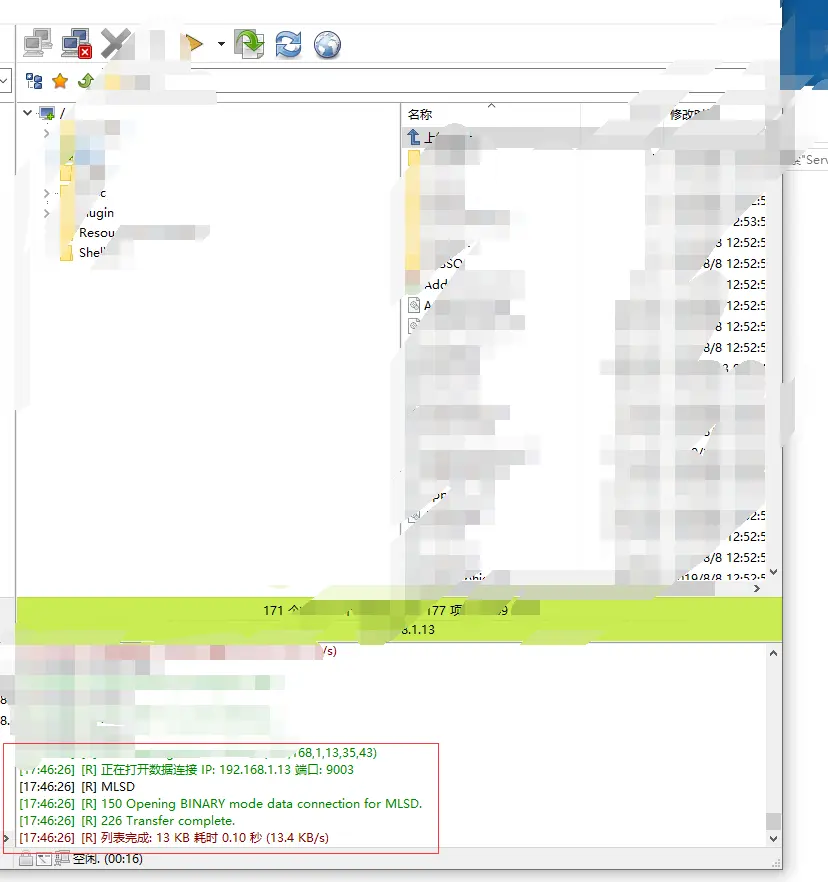Viewport: 828px width, 882px height.
Task: Click the parent directory up-arrow icon in file list
Action: coord(413,137)
